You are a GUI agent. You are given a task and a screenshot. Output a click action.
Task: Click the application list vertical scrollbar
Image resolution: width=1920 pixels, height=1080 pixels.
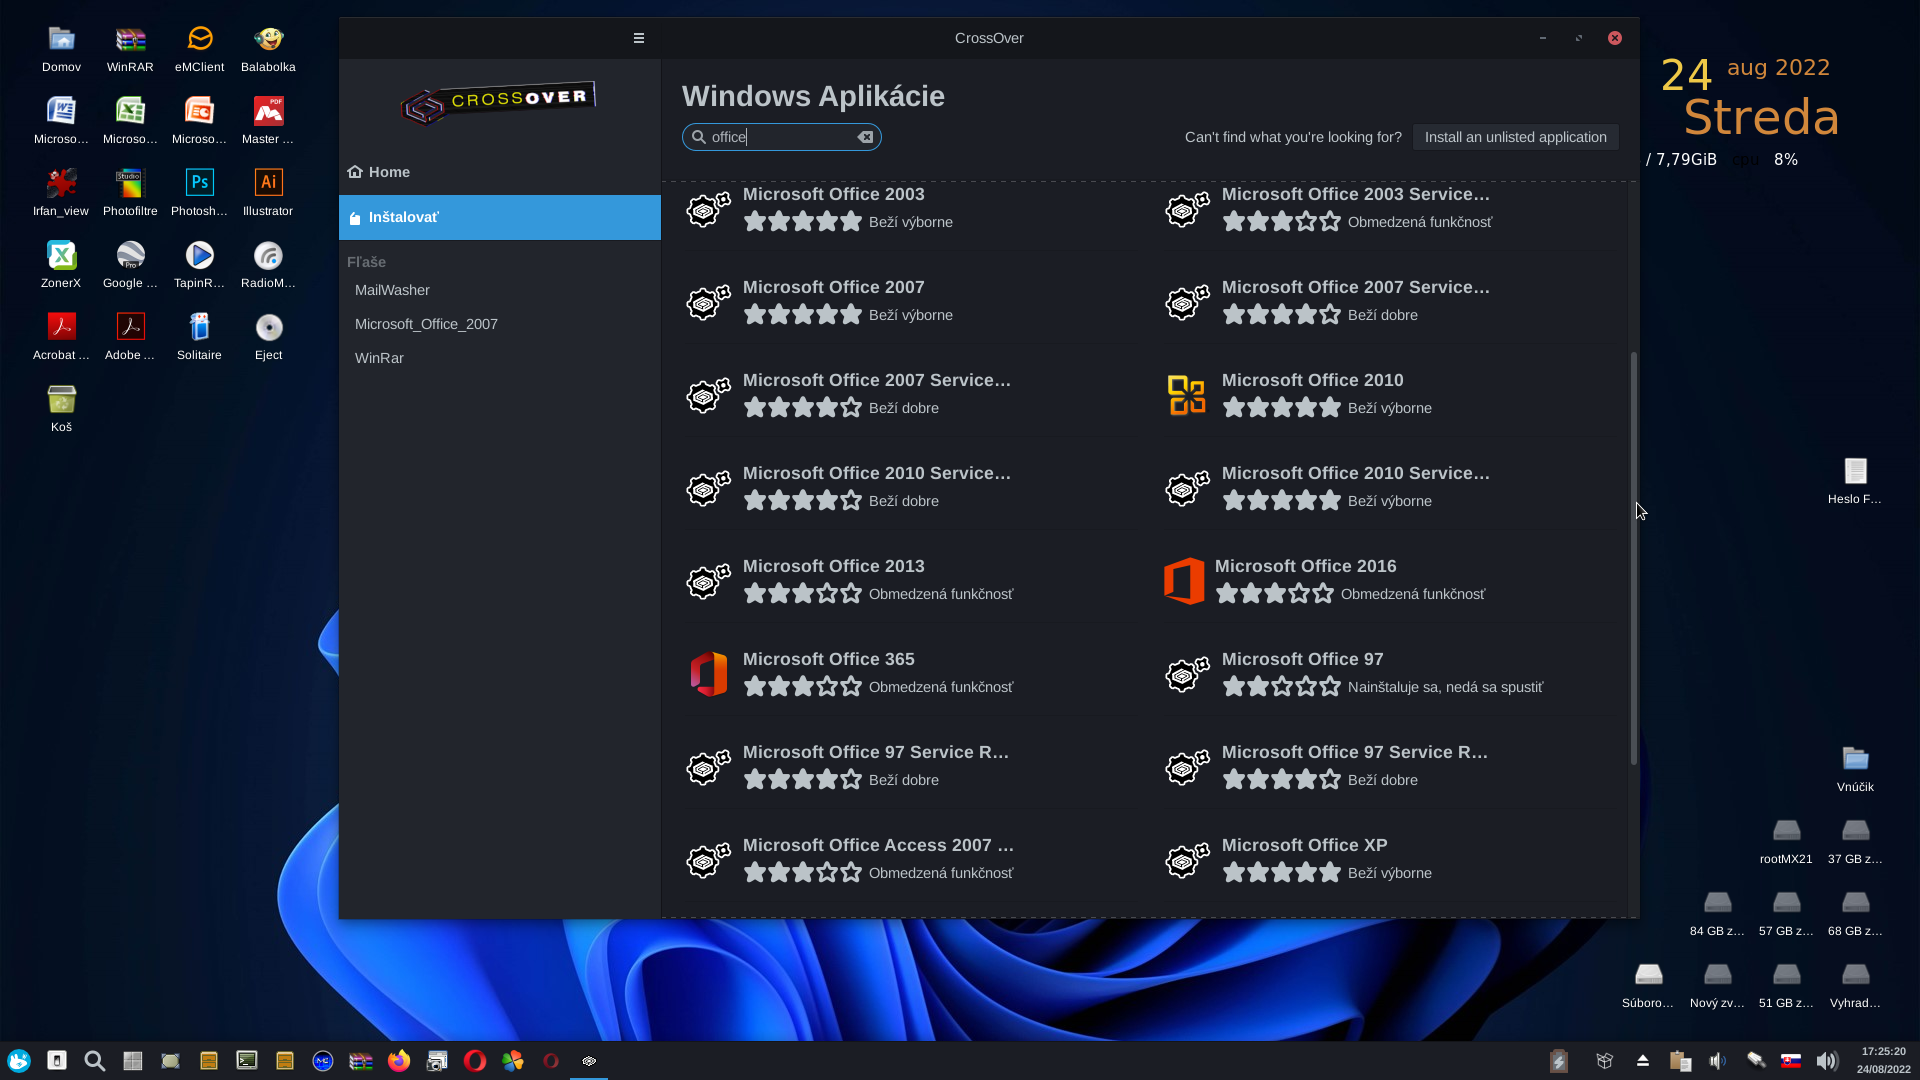(x=1633, y=556)
